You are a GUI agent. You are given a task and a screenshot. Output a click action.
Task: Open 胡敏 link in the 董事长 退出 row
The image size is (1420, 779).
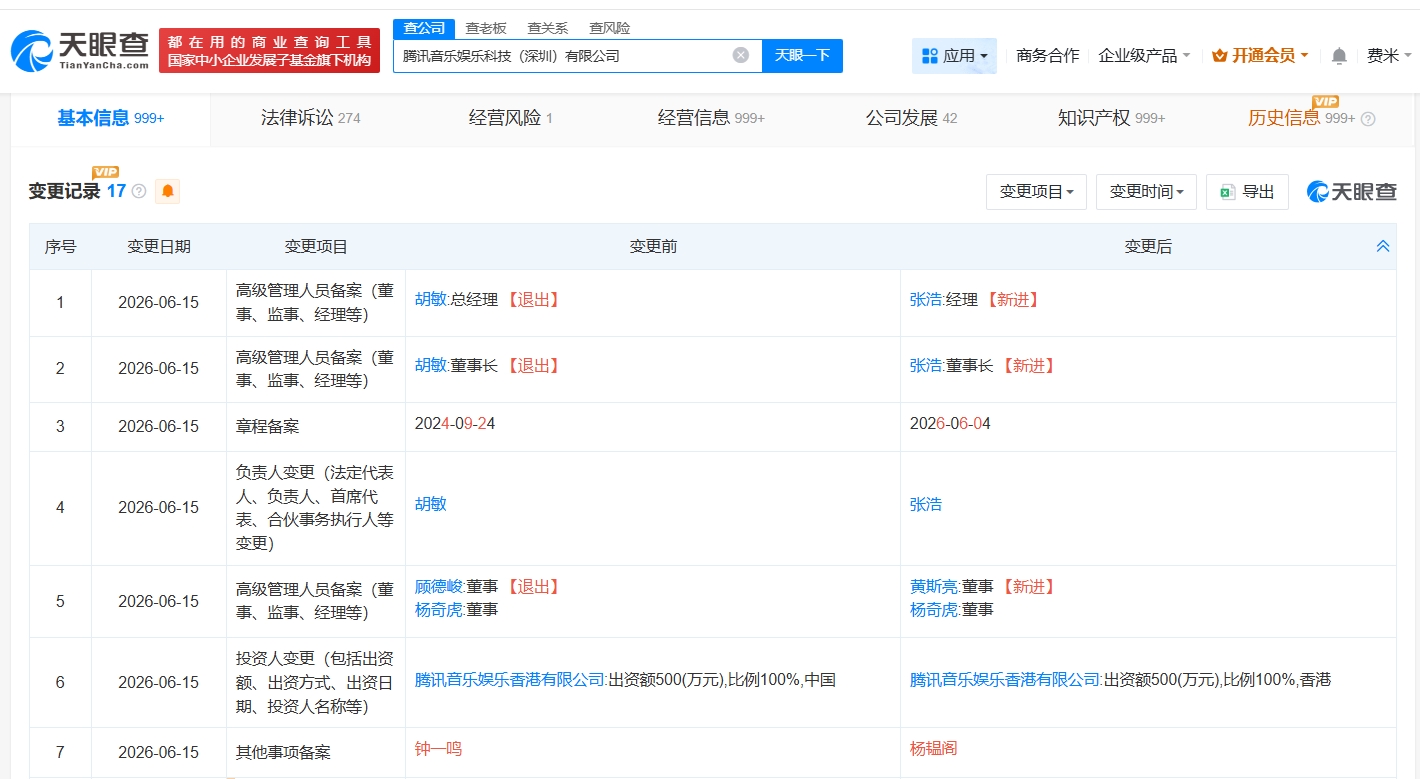431,366
